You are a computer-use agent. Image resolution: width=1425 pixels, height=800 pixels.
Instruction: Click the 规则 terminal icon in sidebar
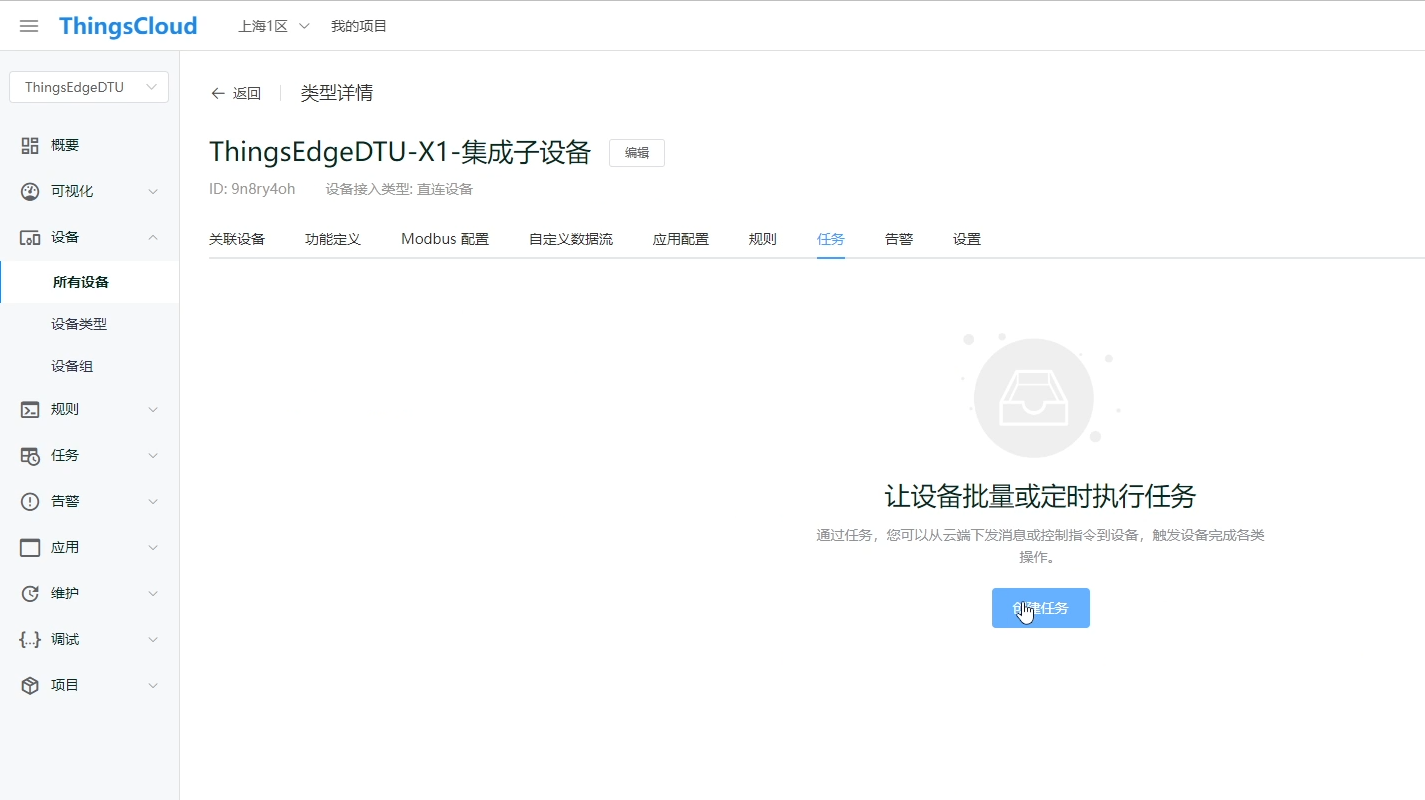tap(30, 409)
